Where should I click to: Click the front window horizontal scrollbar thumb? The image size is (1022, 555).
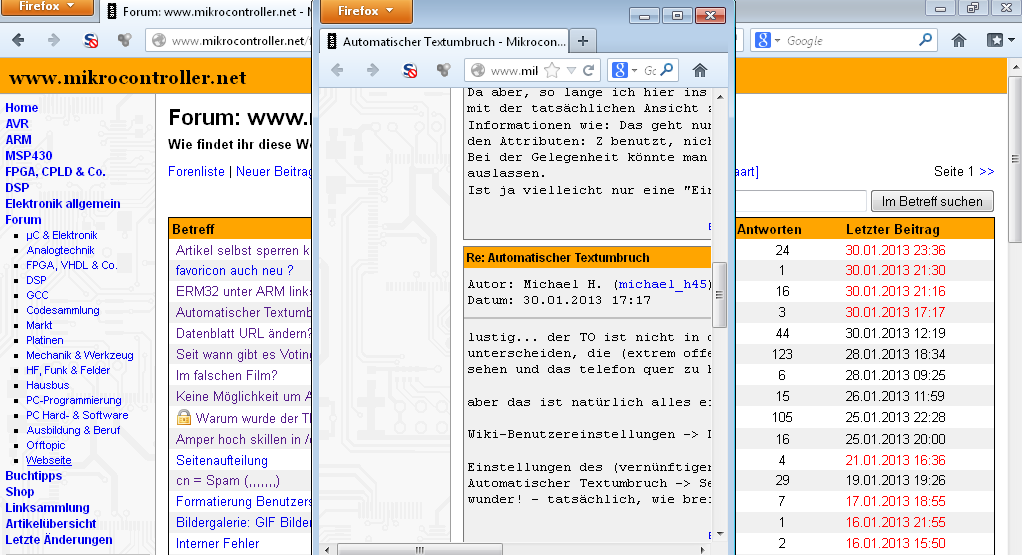(420, 550)
